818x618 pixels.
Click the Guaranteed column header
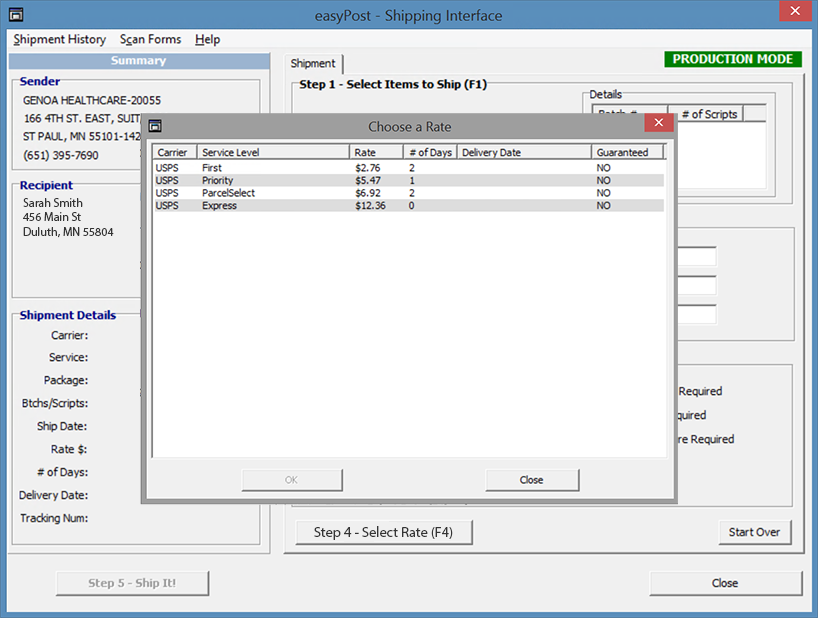click(629, 153)
